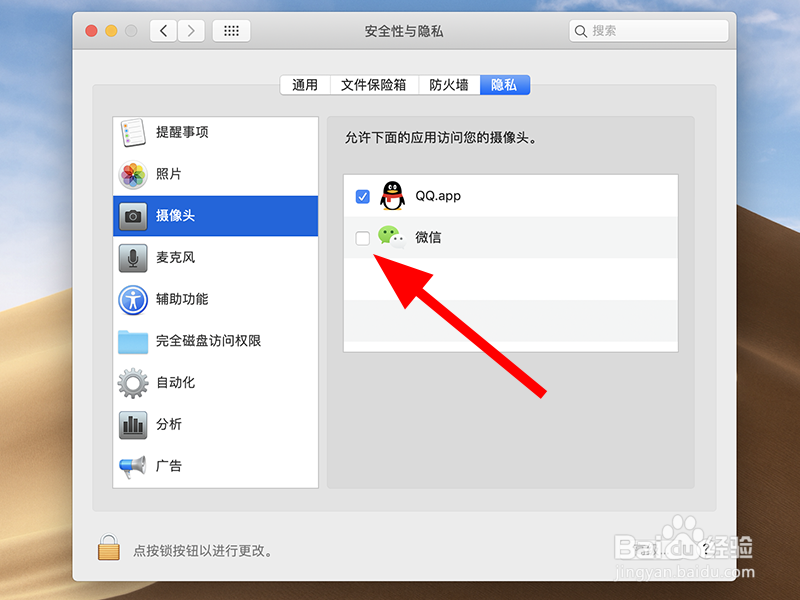The width and height of the screenshot is (800, 600).
Task: Click the Microphone (麦克风) icon
Action: click(133, 258)
